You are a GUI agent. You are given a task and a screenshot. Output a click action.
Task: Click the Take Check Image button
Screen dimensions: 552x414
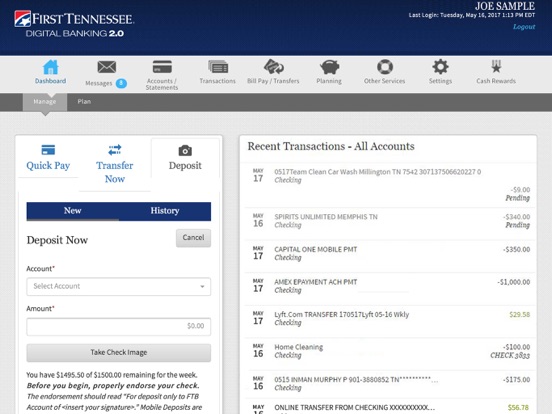point(119,353)
